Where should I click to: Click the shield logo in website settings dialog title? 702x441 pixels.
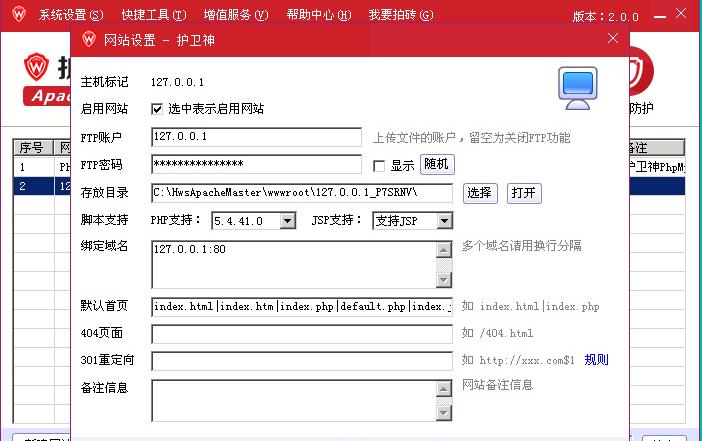click(89, 39)
